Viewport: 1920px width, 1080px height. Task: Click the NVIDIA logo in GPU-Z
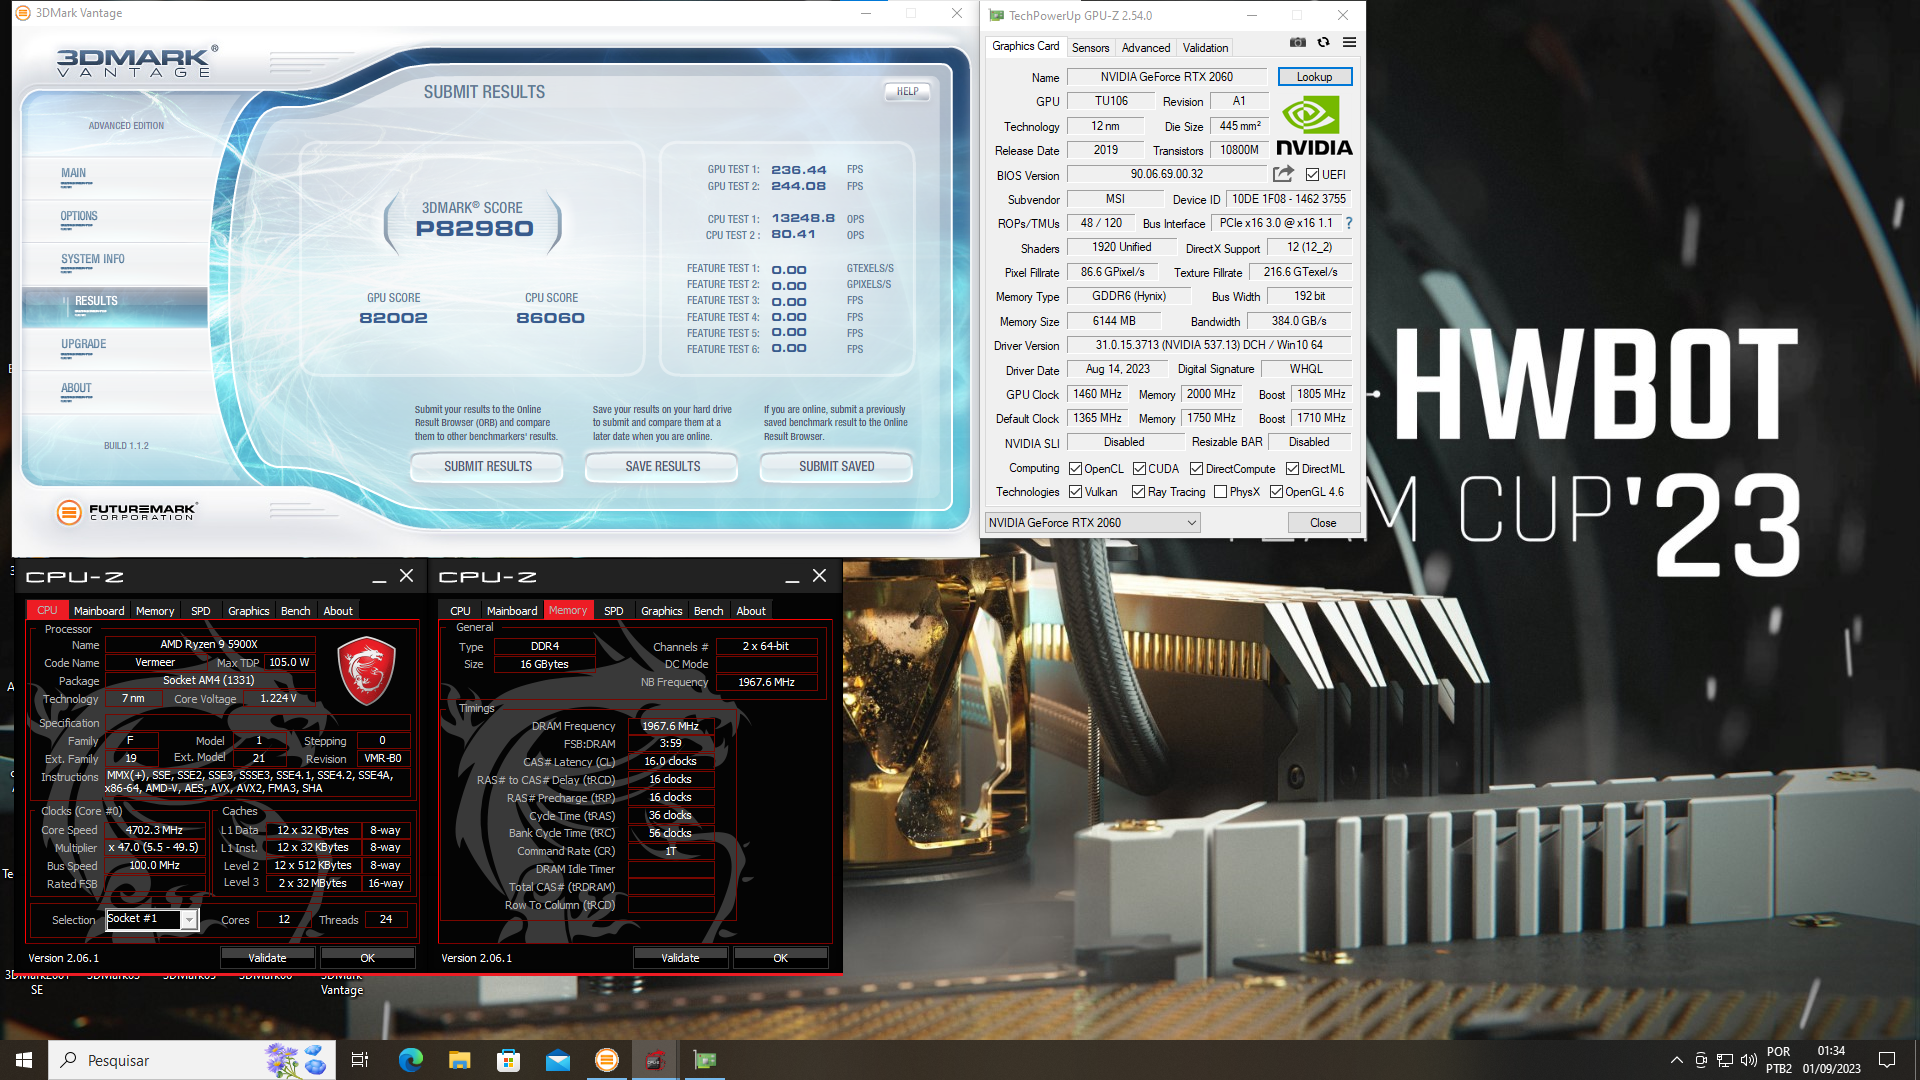[1314, 126]
